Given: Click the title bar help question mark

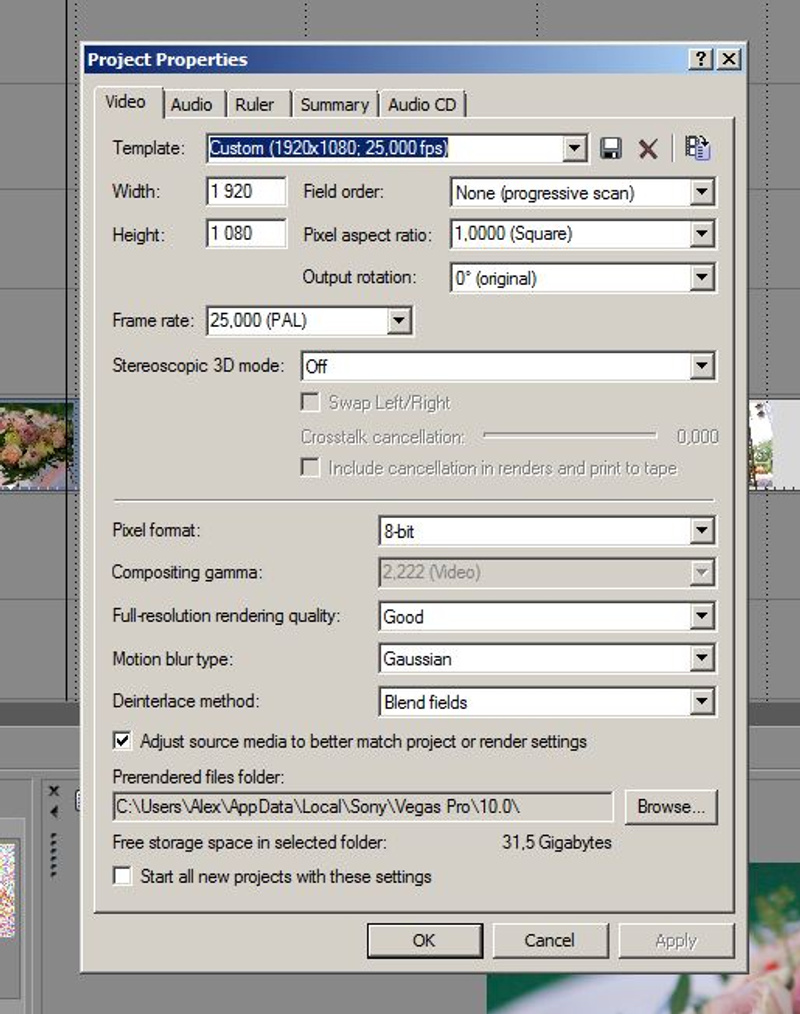Looking at the screenshot, I should [x=703, y=60].
